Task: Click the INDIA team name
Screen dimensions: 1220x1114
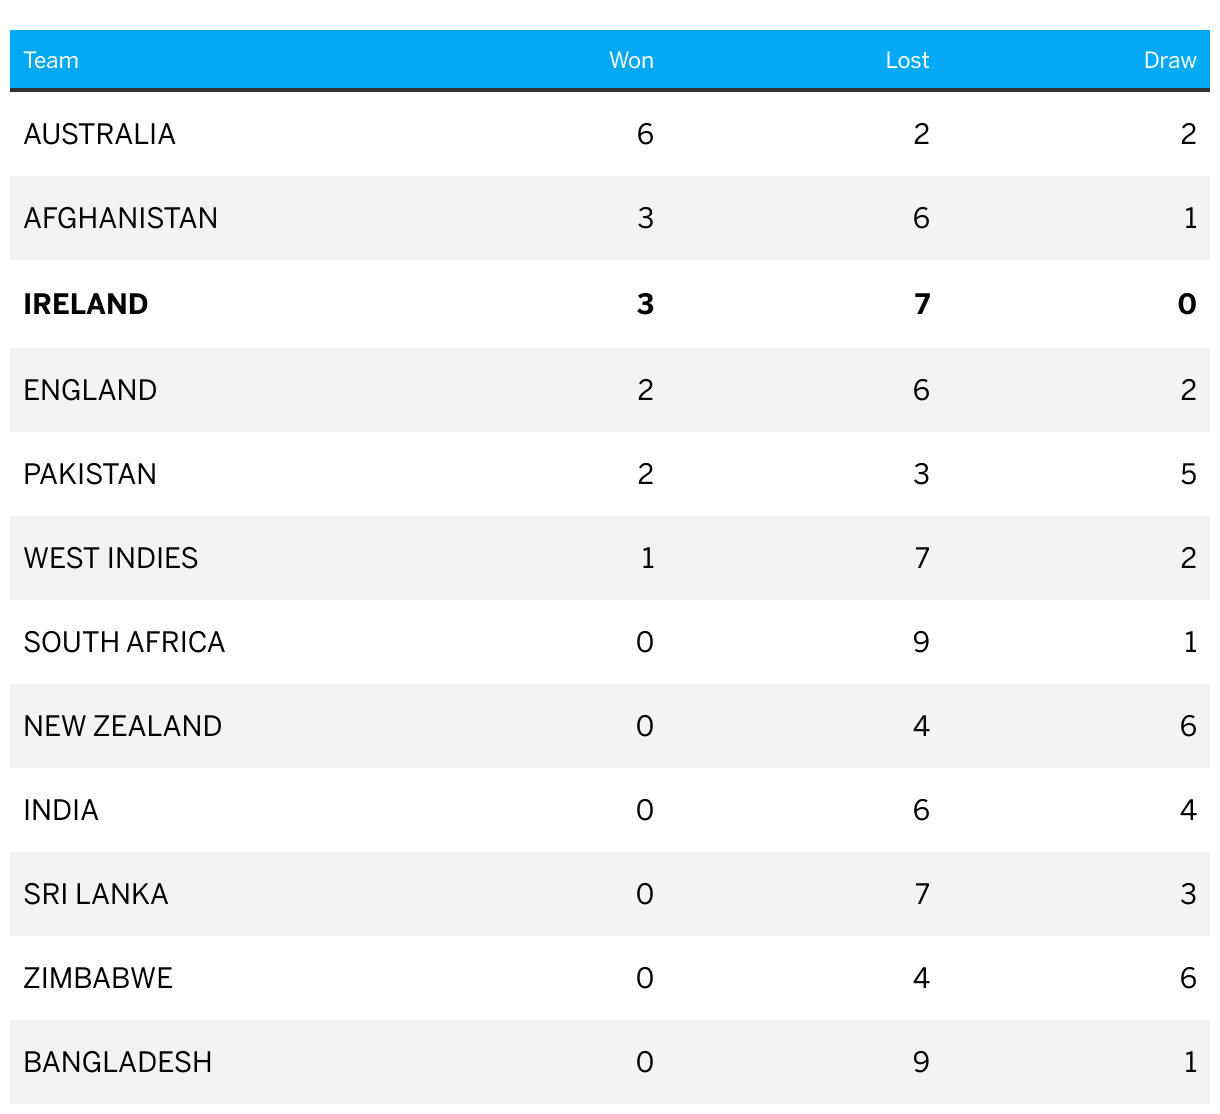Action: (61, 810)
